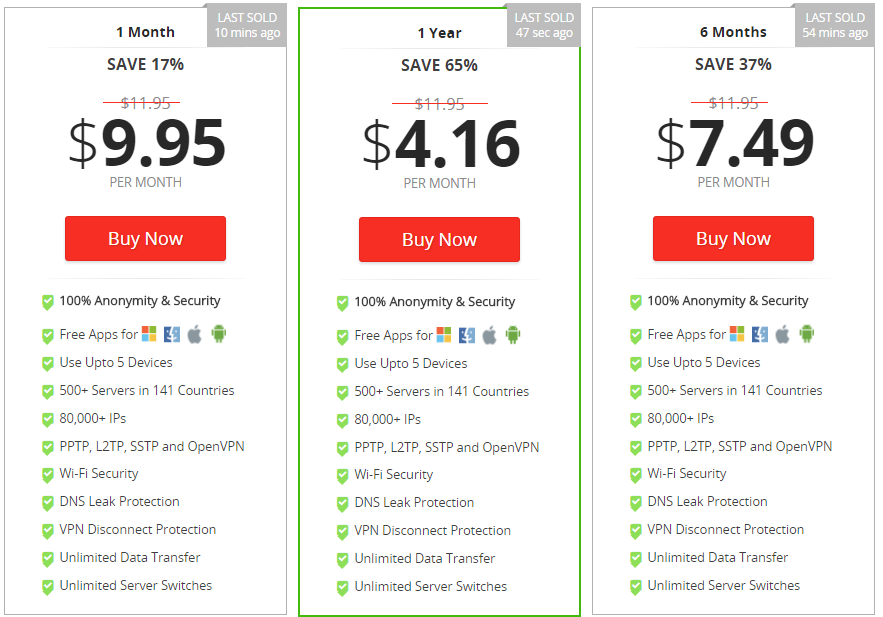Click the green check next to 1 Year DNS Leak Protection
883x617 pixels.
[342, 504]
